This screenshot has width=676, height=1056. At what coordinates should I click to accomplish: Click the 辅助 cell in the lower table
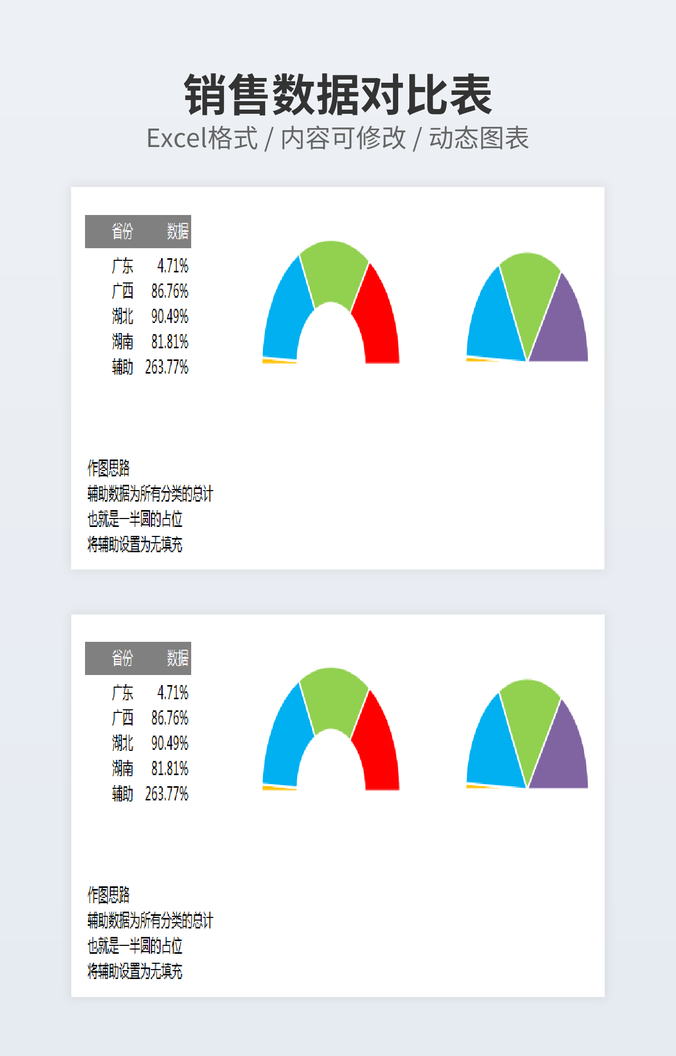[x=122, y=794]
